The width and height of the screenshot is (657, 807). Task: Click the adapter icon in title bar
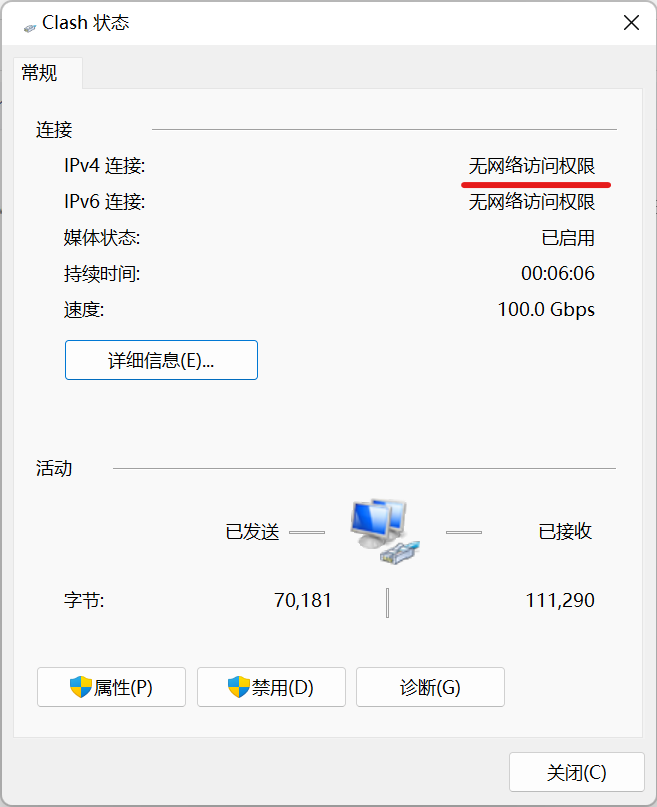point(30,28)
